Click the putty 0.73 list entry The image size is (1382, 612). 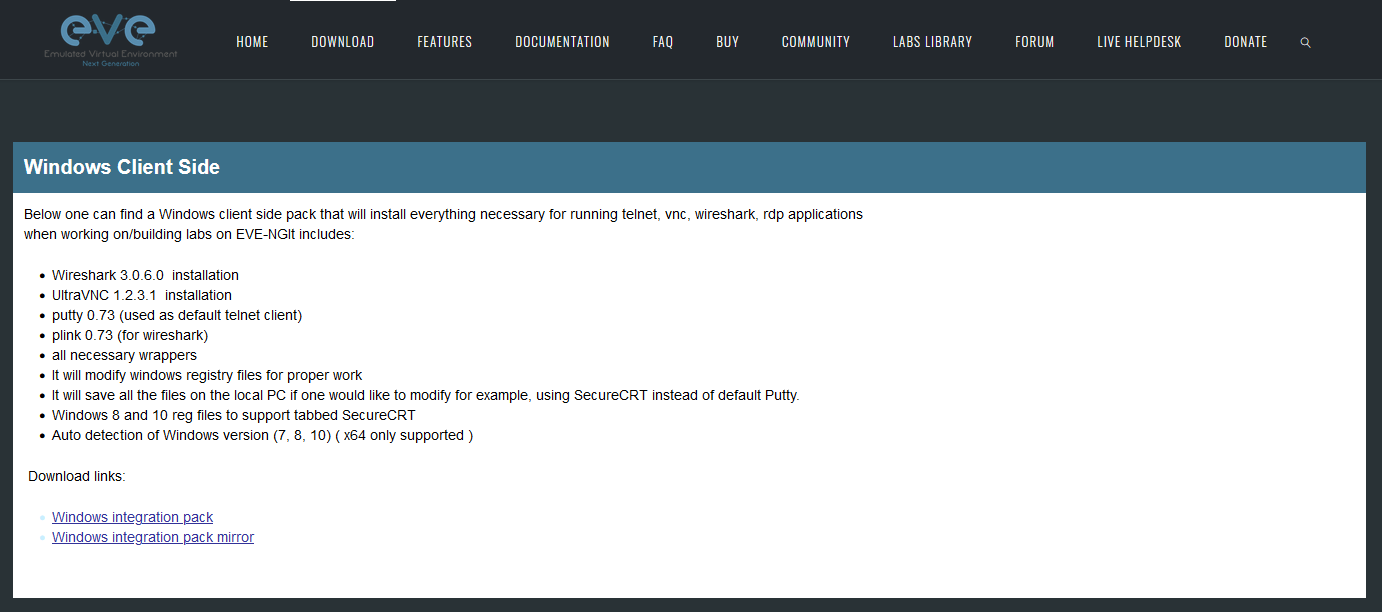coord(177,315)
